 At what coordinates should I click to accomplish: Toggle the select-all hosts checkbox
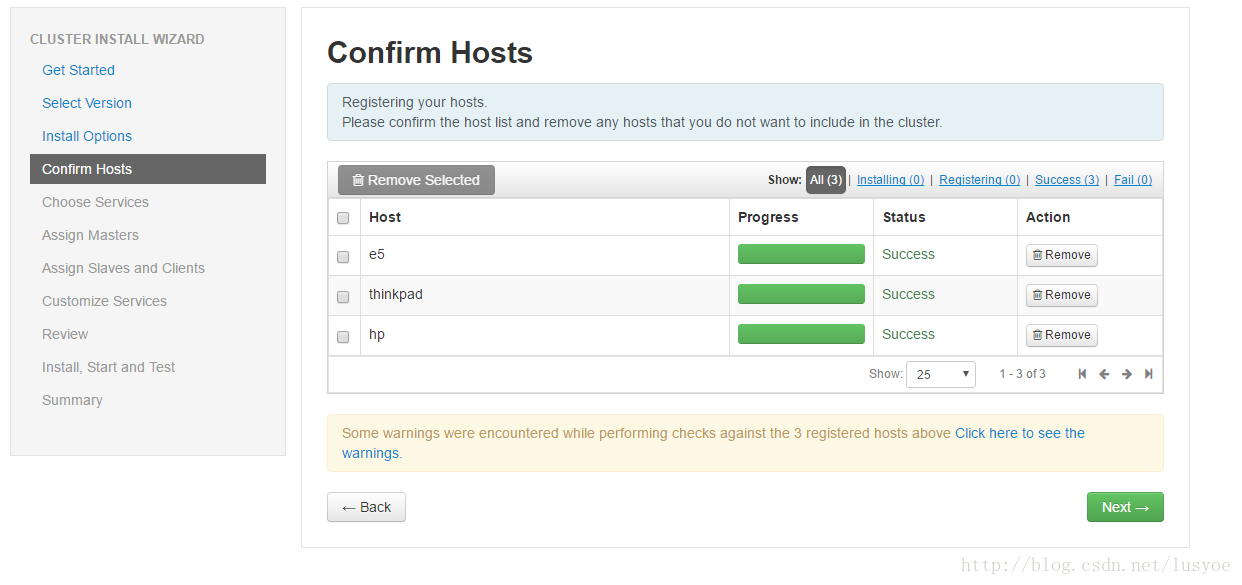[343, 218]
